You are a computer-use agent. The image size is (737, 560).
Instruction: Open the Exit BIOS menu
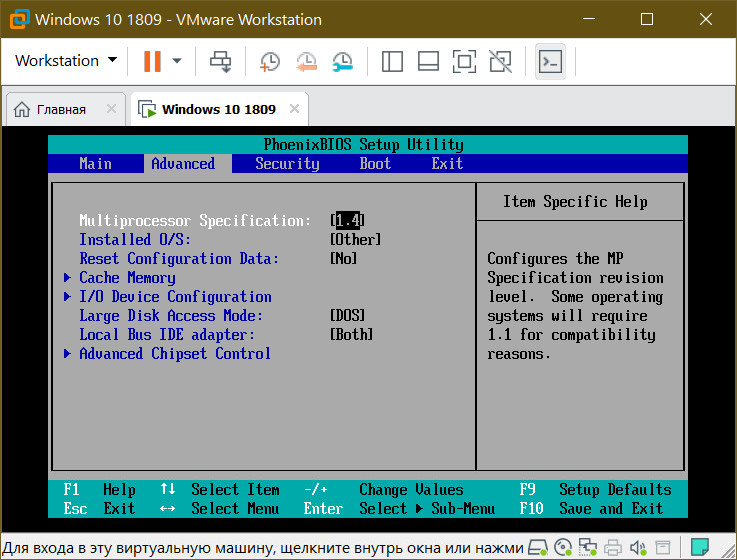pyautogui.click(x=447, y=164)
